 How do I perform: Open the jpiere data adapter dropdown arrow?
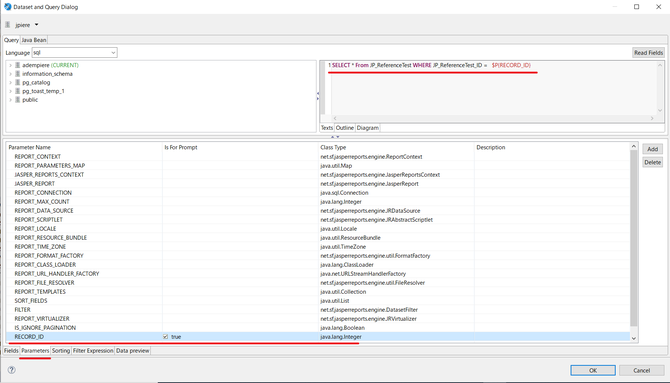pos(36,25)
